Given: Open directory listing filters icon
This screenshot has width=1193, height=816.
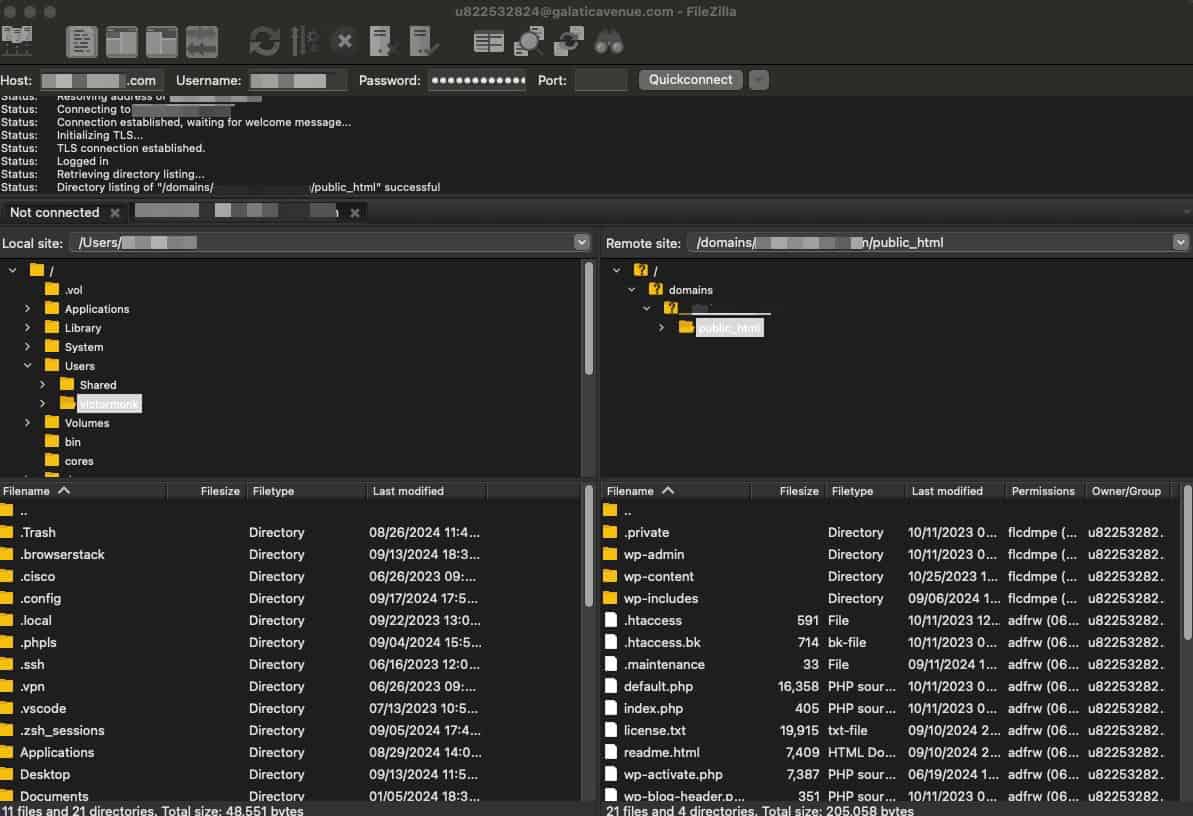Looking at the screenshot, I should click(489, 41).
